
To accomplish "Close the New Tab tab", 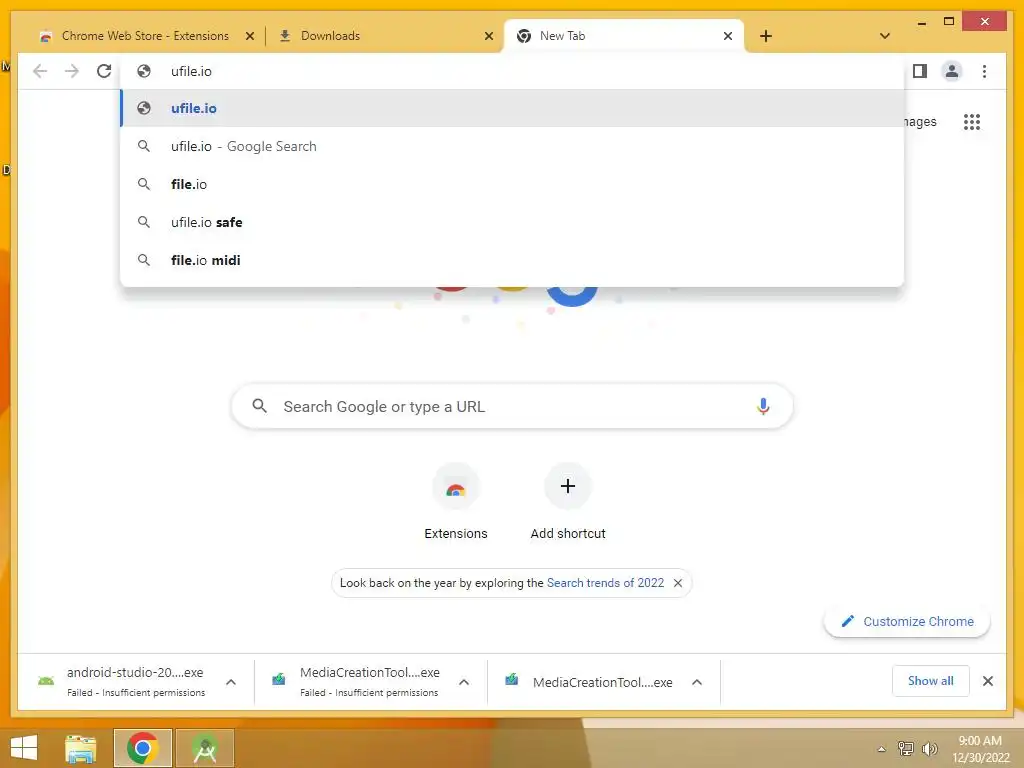I will 728,36.
